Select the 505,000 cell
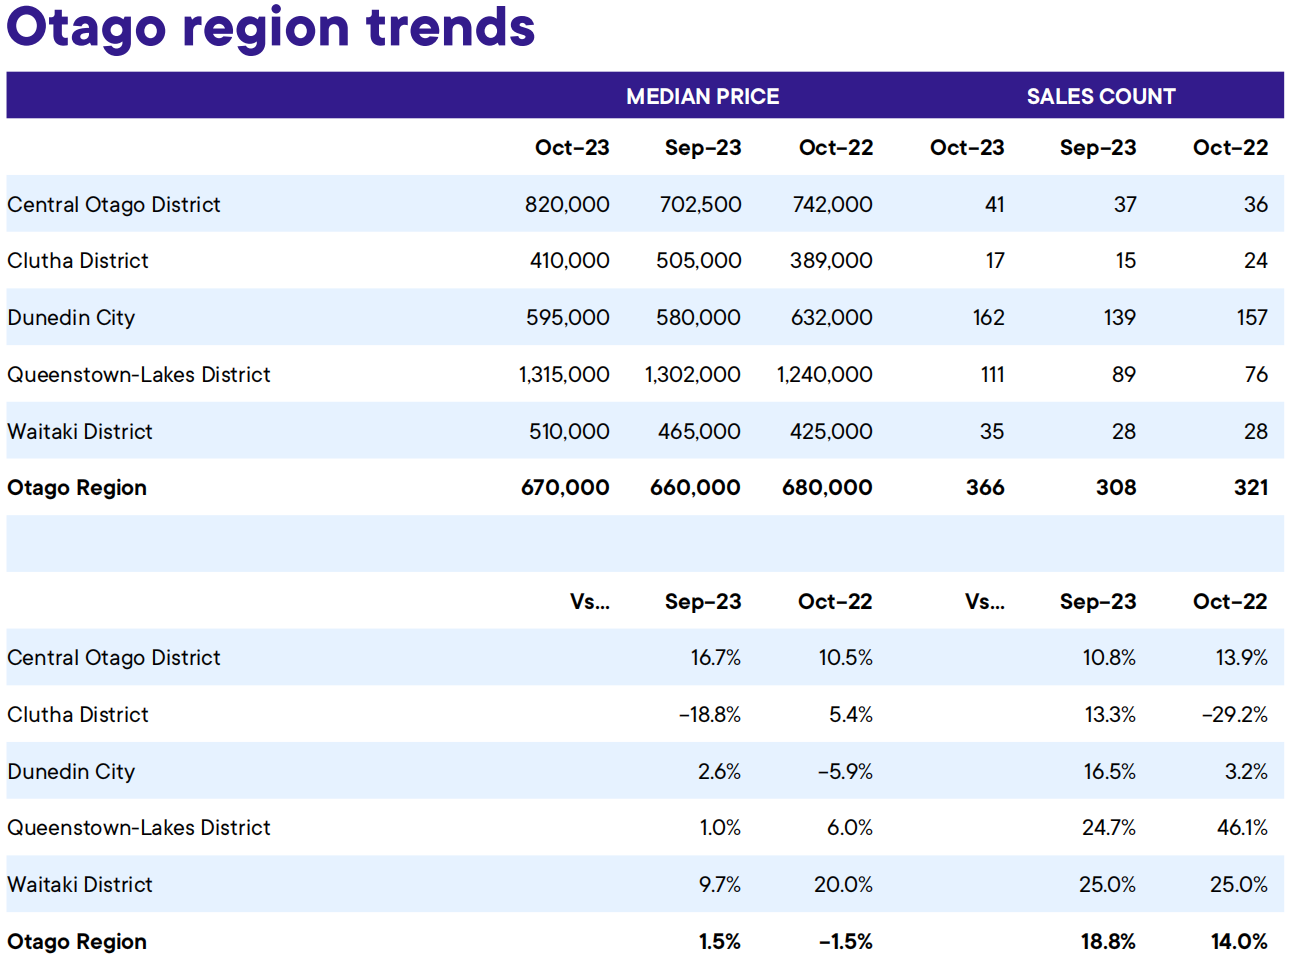Image resolution: width=1291 pixels, height=966 pixels. click(x=699, y=260)
